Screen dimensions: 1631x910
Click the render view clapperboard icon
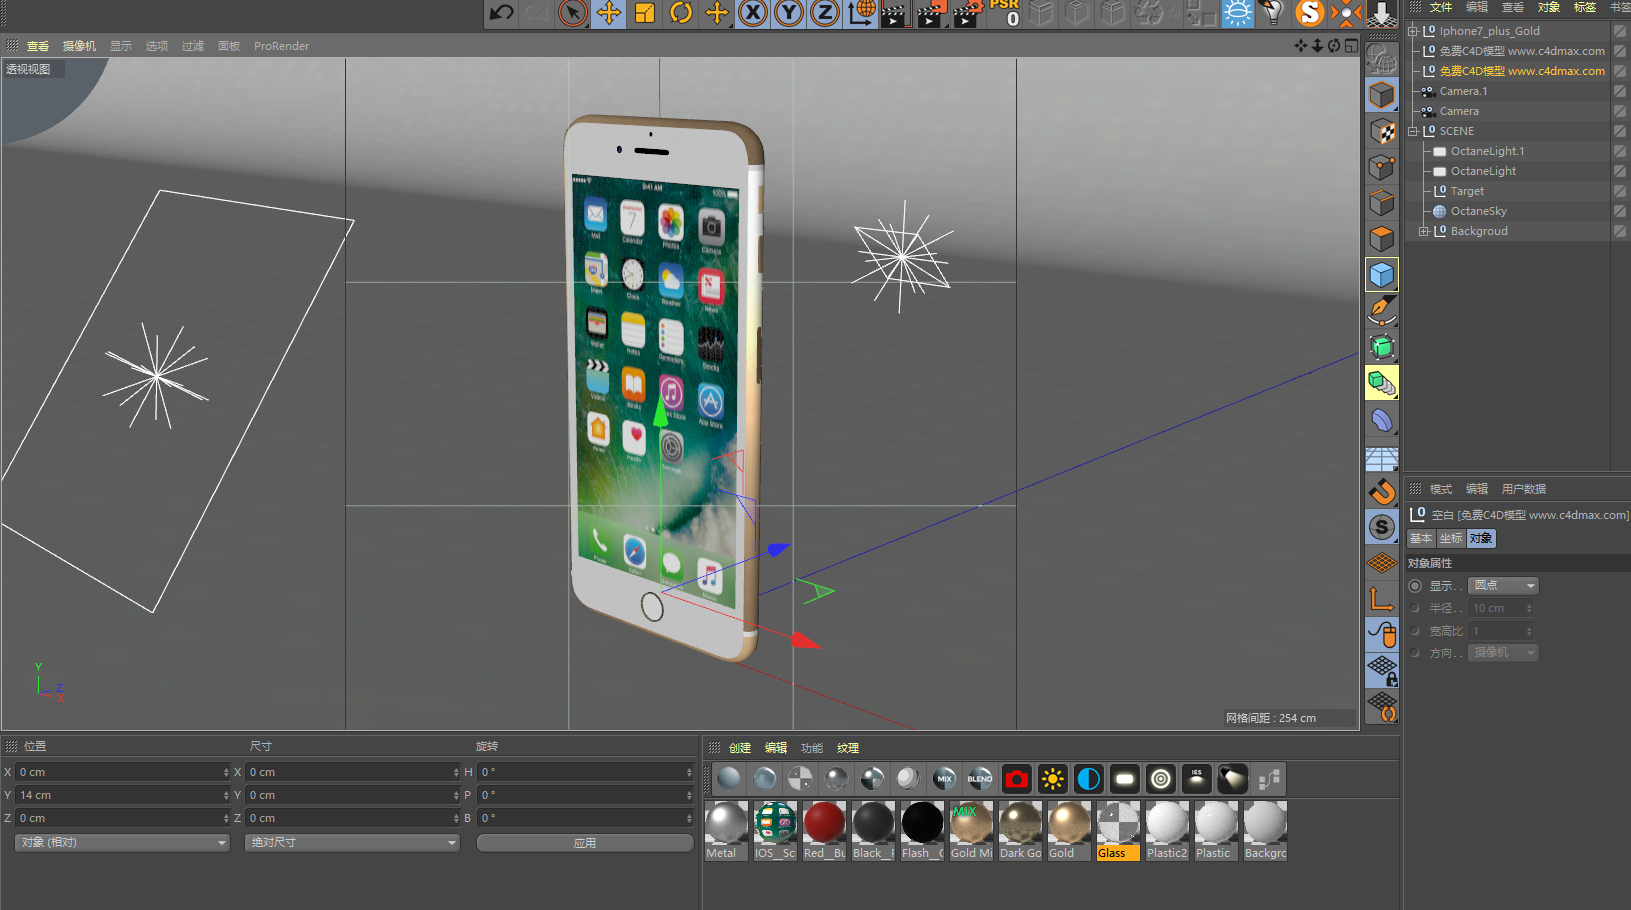click(895, 14)
